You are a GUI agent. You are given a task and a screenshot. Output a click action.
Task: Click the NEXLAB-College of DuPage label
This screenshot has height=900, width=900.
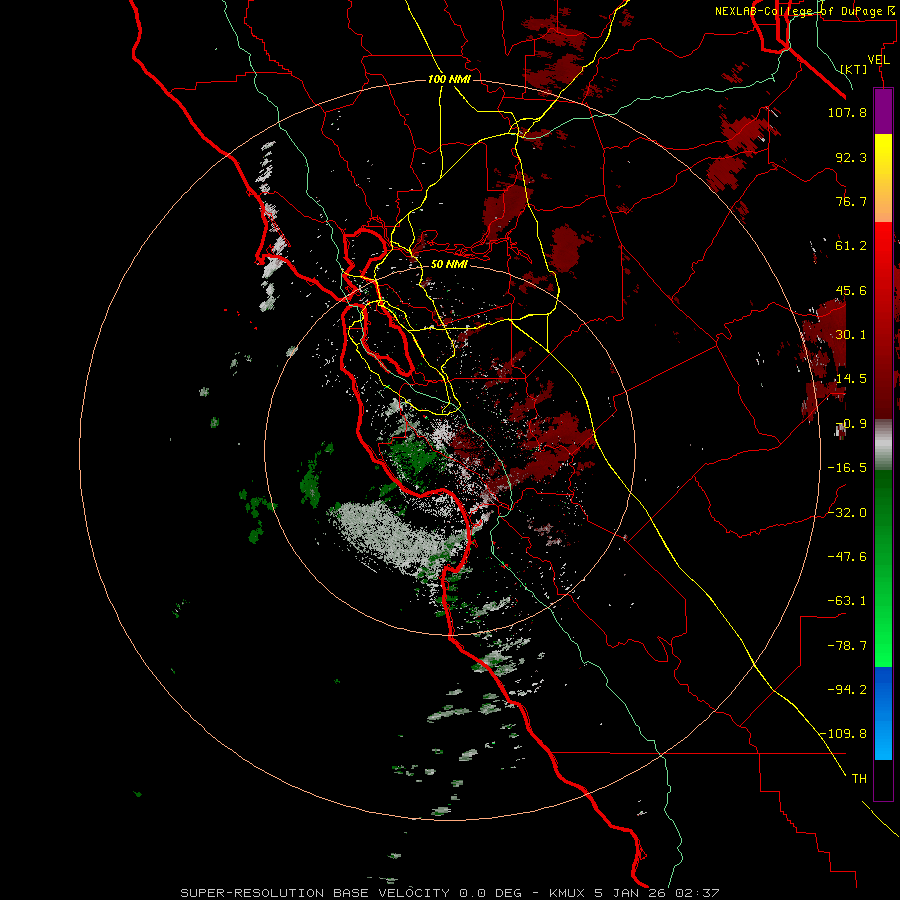point(804,11)
